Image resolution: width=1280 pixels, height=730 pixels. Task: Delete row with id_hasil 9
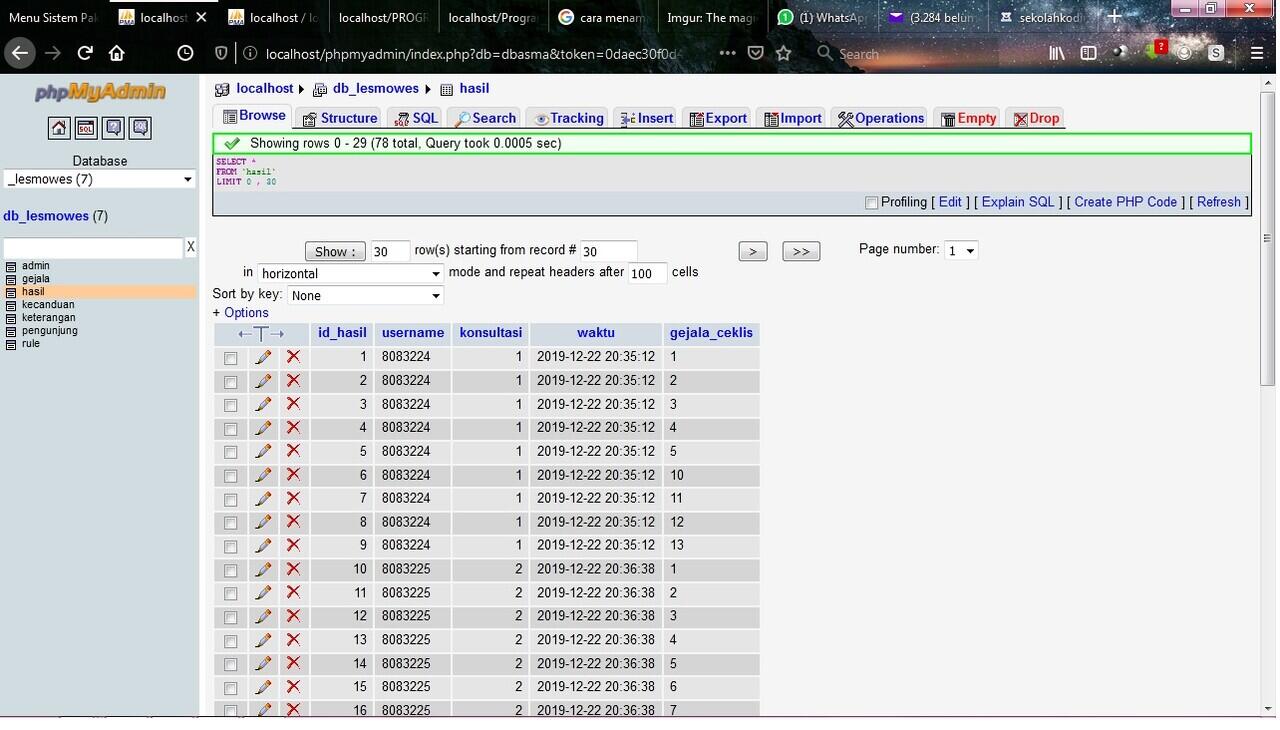pyautogui.click(x=293, y=545)
